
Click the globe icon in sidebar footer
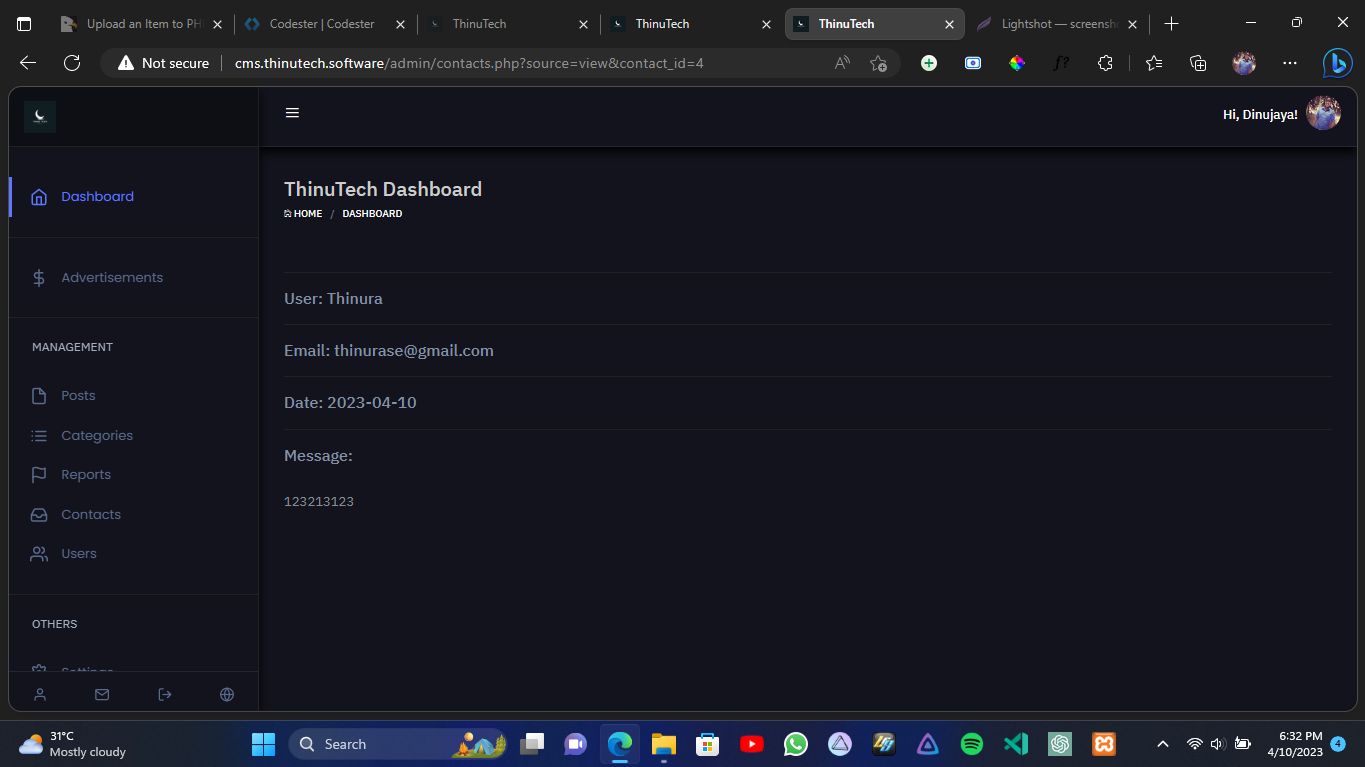pos(227,694)
